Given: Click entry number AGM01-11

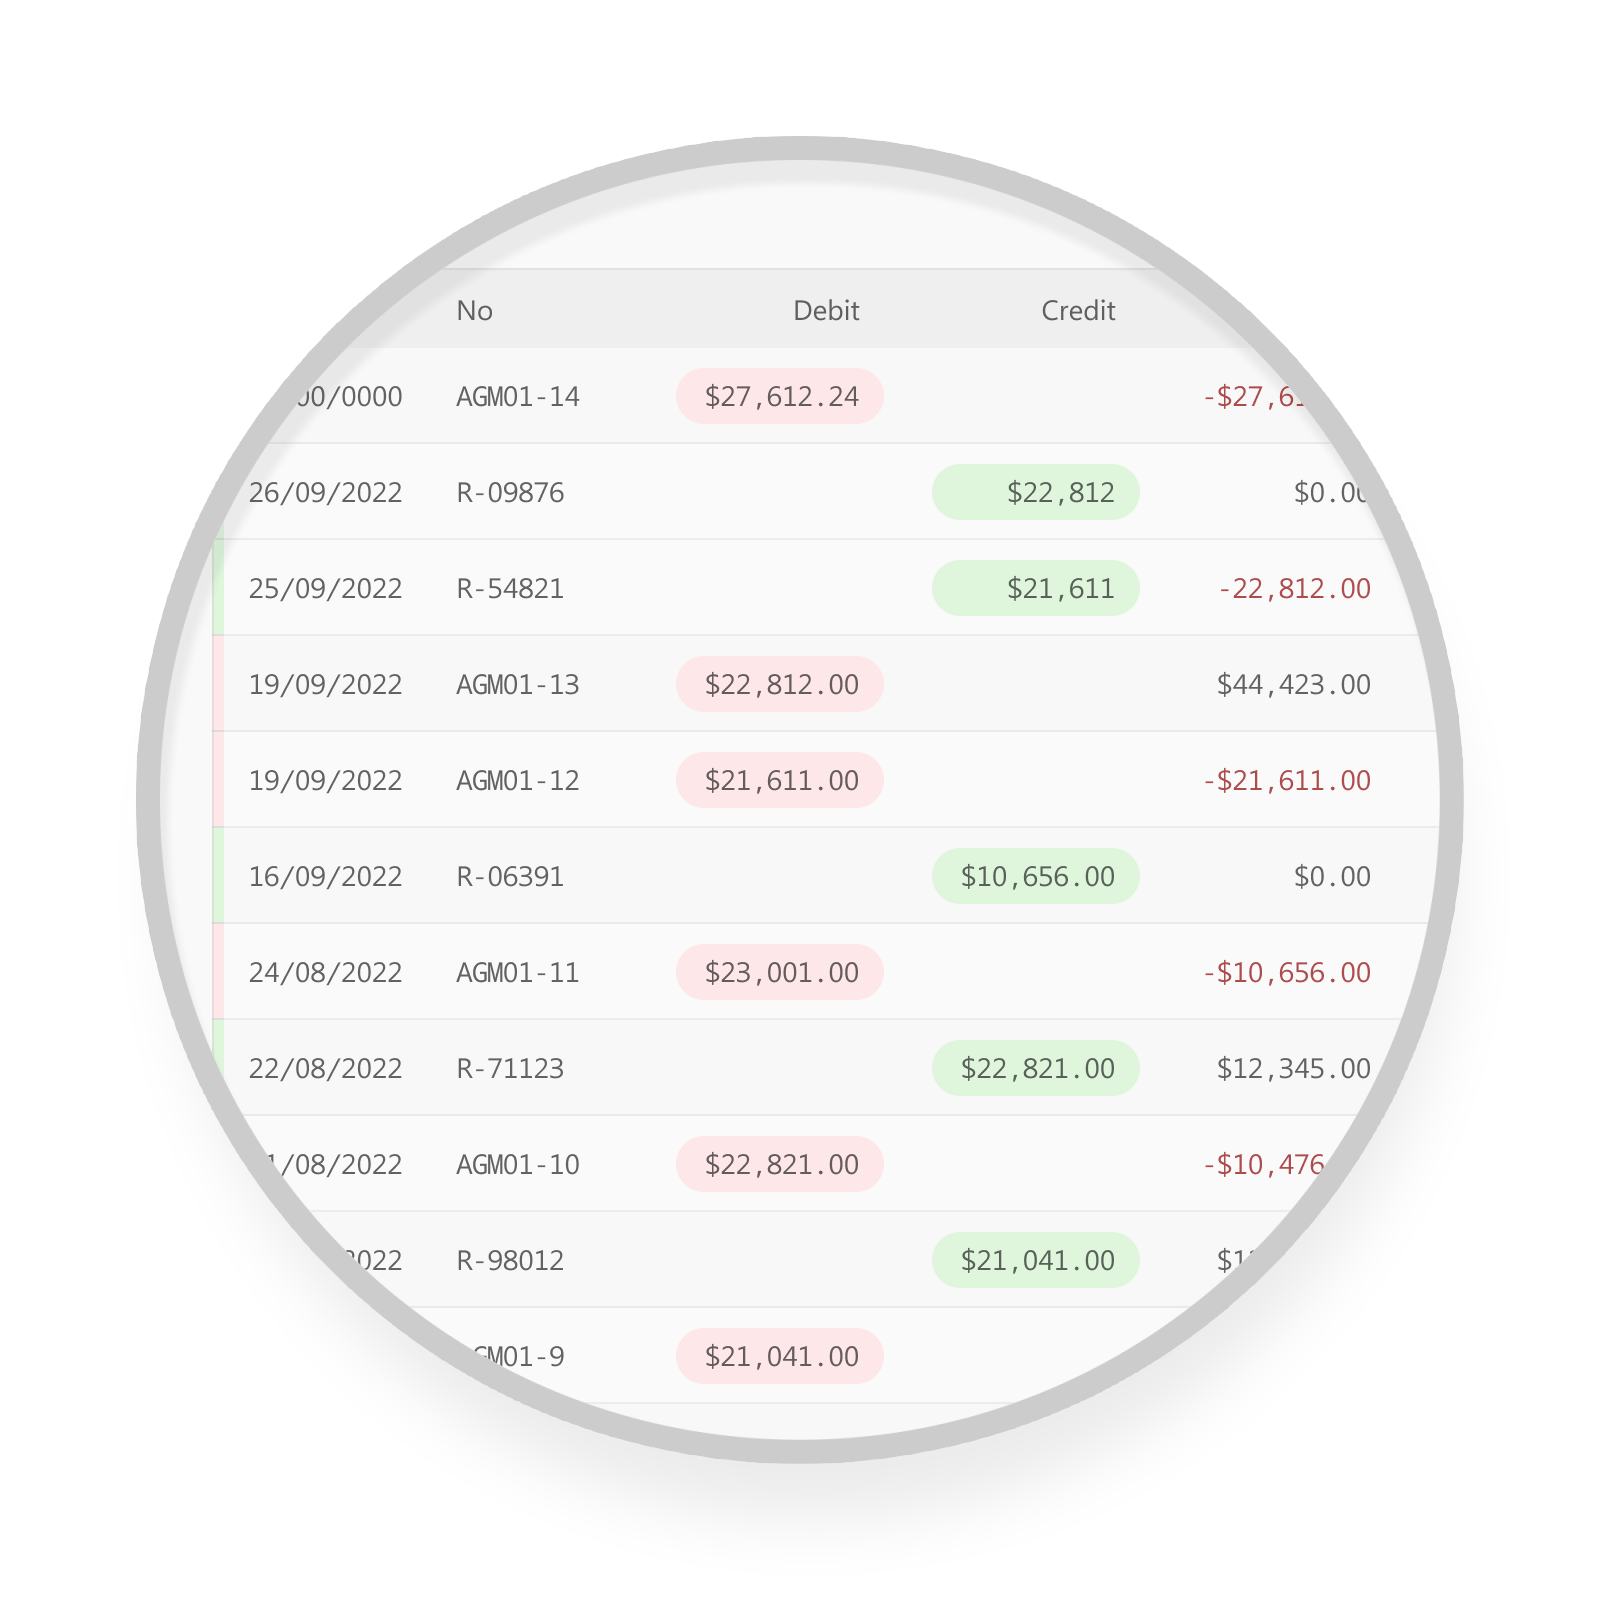Looking at the screenshot, I should [x=517, y=973].
